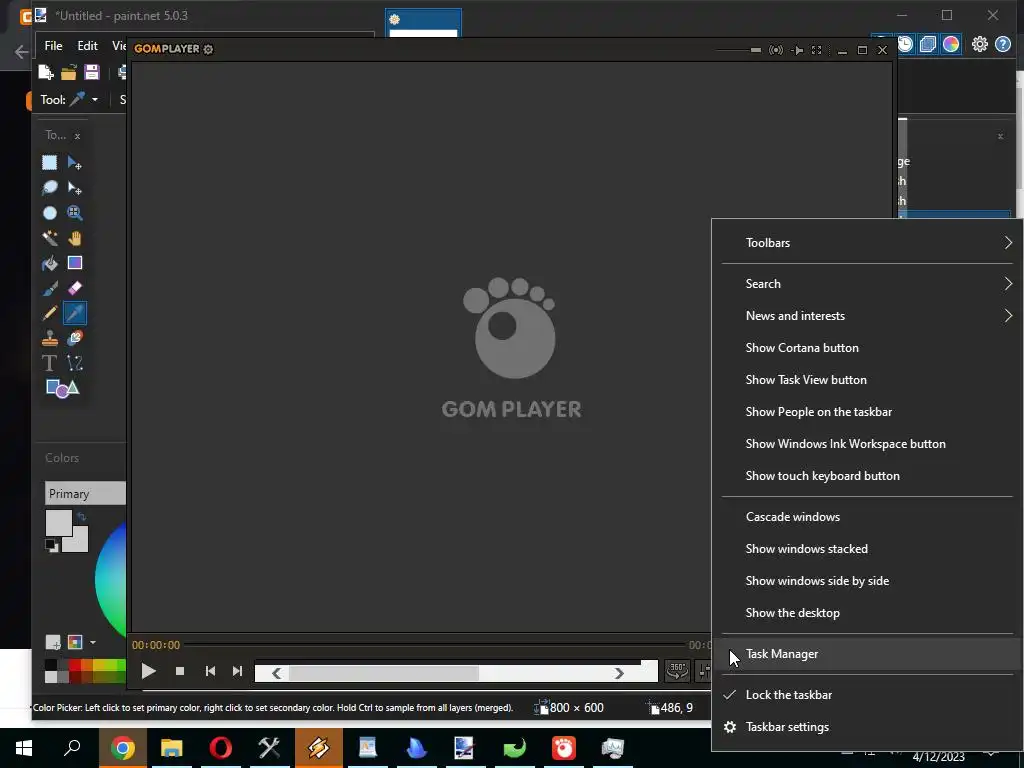Choose Cascade windows
1024x768 pixels.
[867, 517]
